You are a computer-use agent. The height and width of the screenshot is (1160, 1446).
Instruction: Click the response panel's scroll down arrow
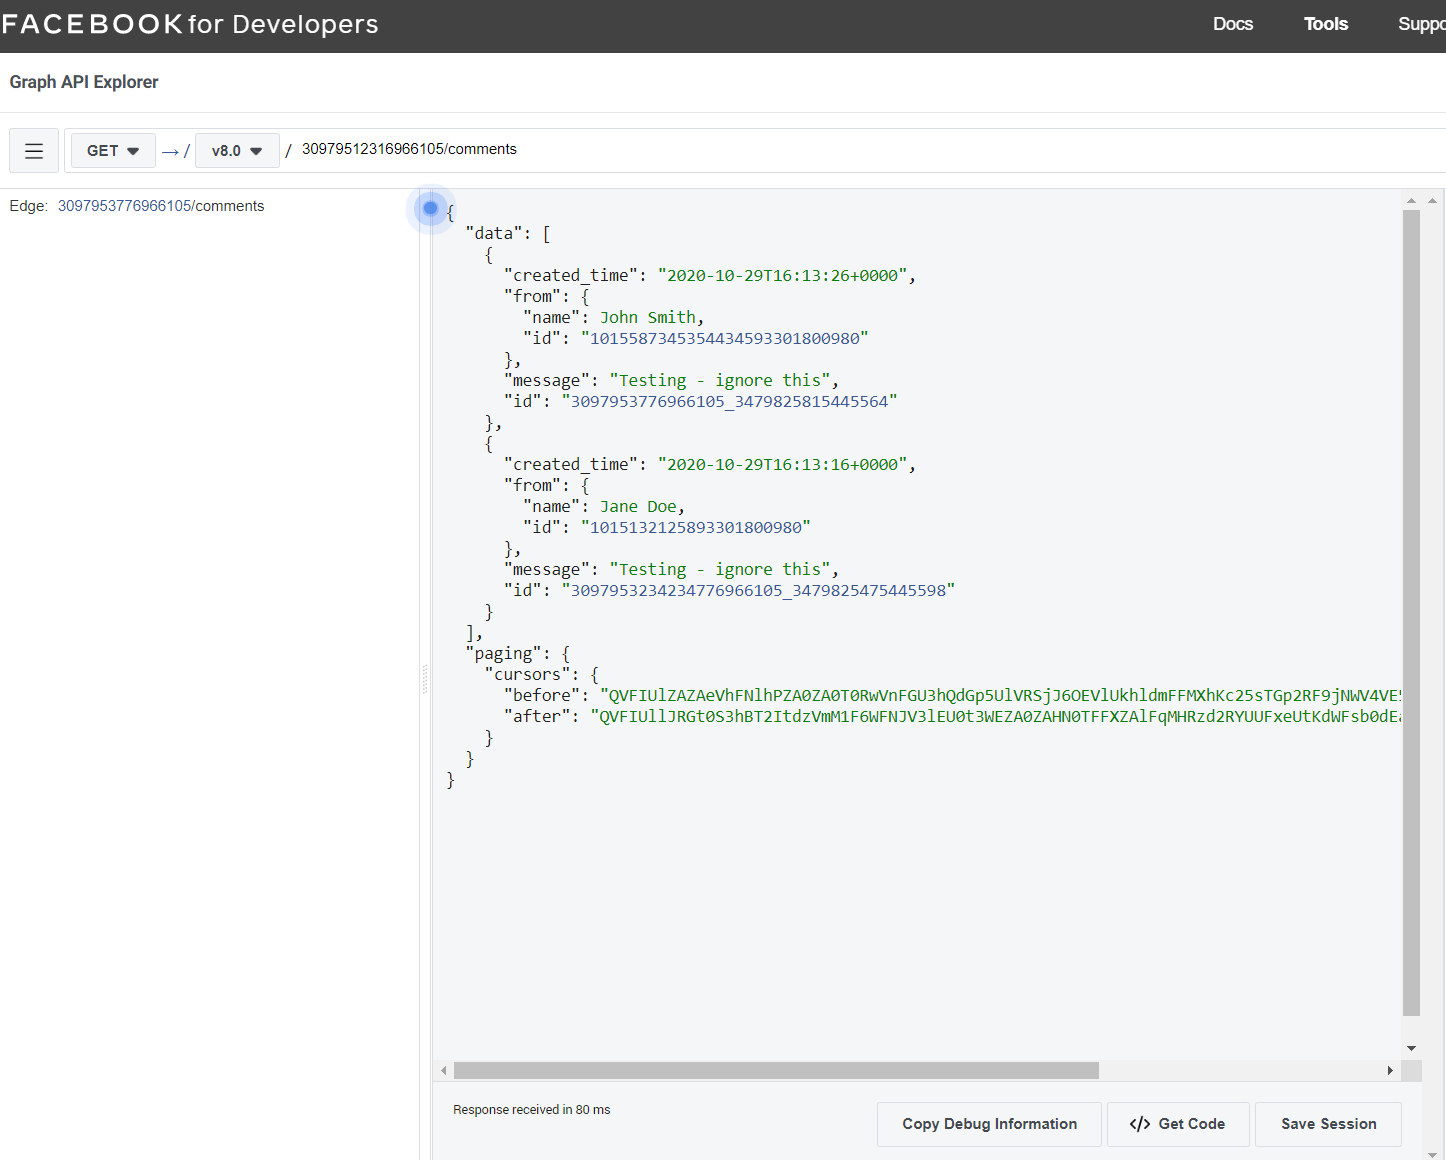[x=1411, y=1048]
